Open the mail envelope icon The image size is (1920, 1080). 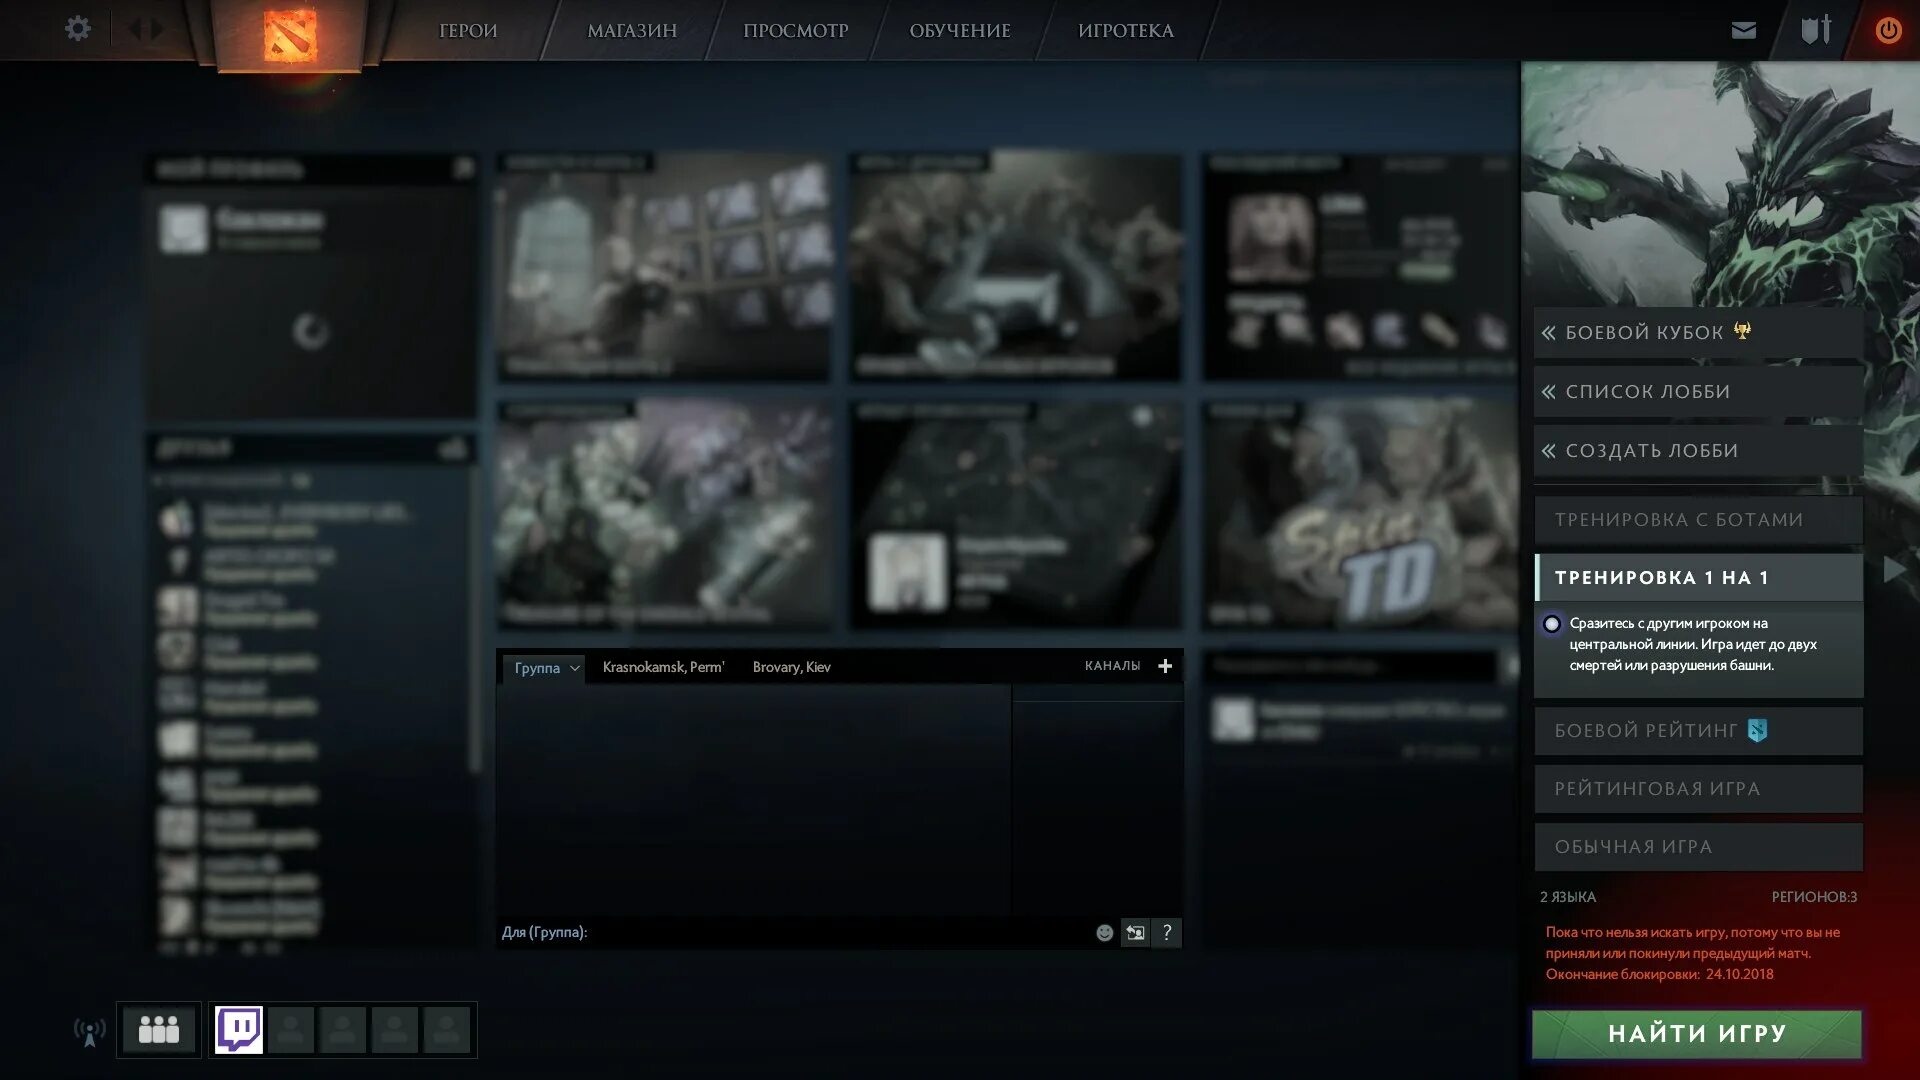click(1743, 30)
